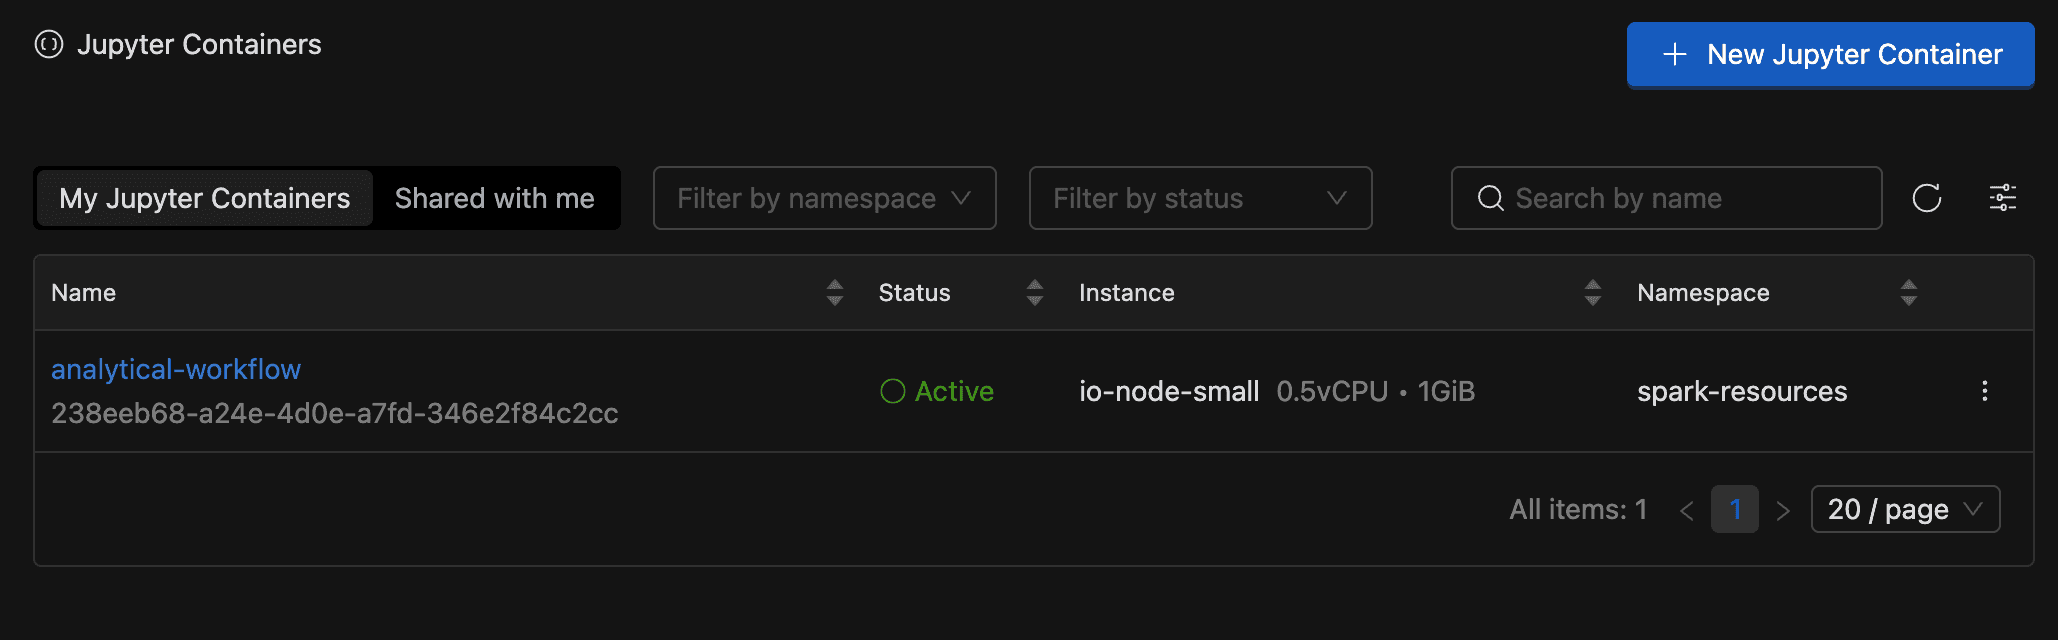Image resolution: width=2058 pixels, height=640 pixels.
Task: Go to the next page arrow
Action: pyautogui.click(x=1783, y=511)
